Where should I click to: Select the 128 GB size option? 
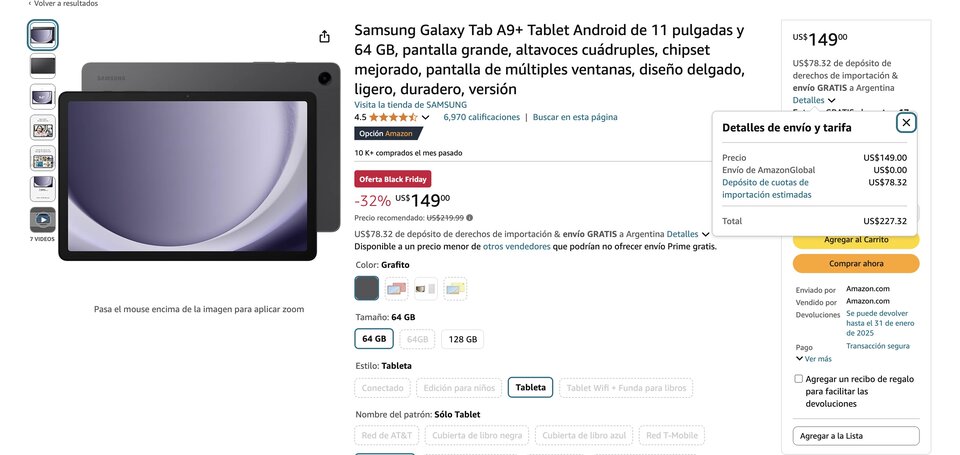(463, 339)
